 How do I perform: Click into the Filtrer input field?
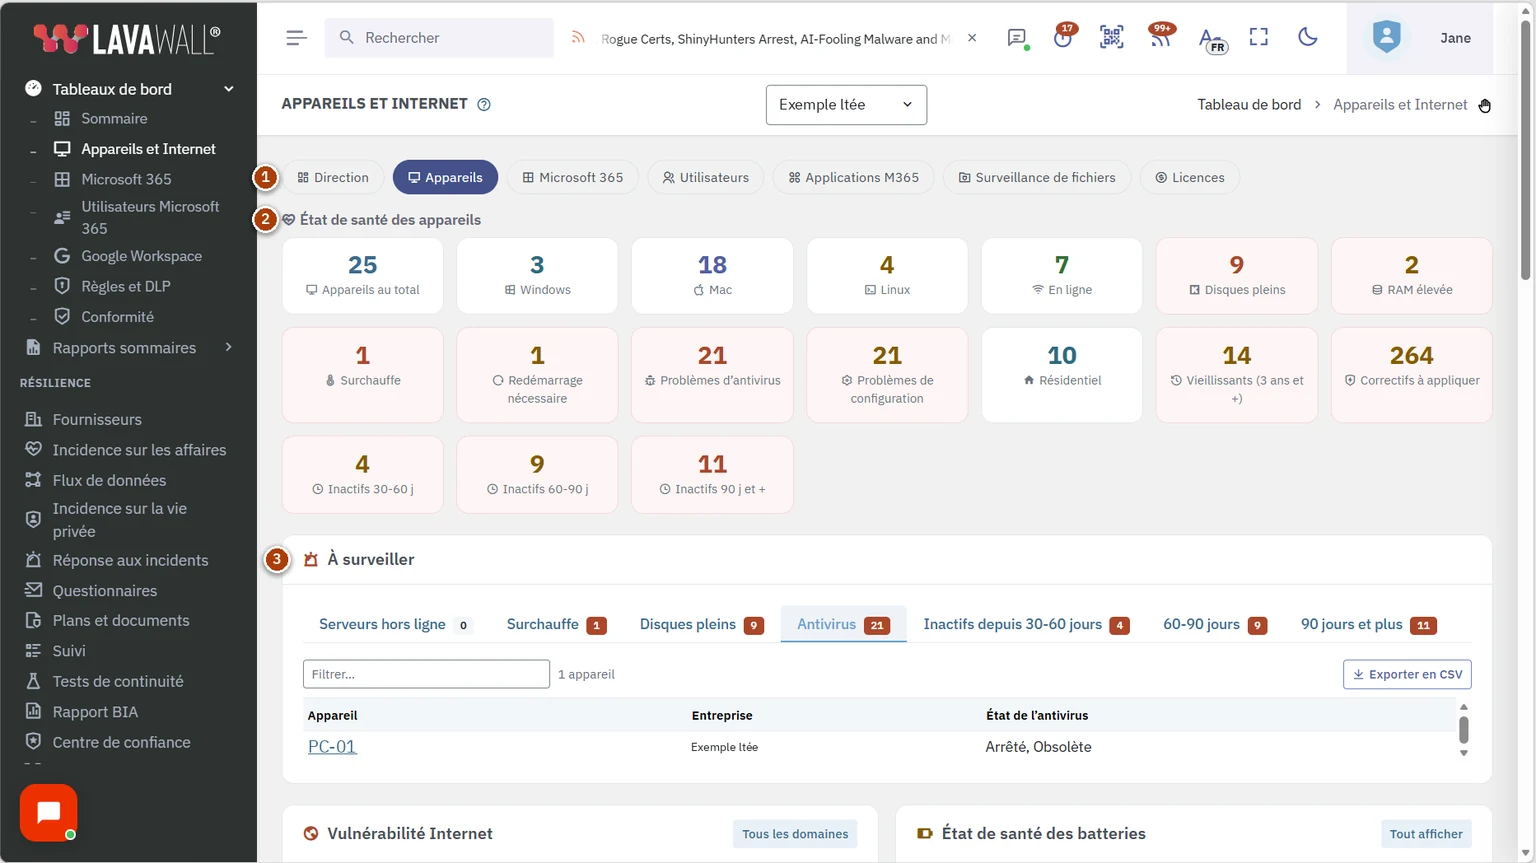426,674
